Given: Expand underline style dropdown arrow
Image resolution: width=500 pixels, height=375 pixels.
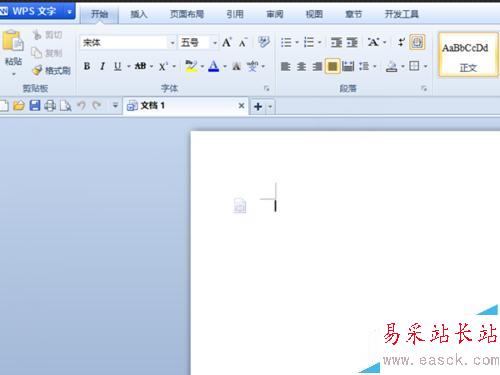Looking at the screenshot, I should (128, 67).
